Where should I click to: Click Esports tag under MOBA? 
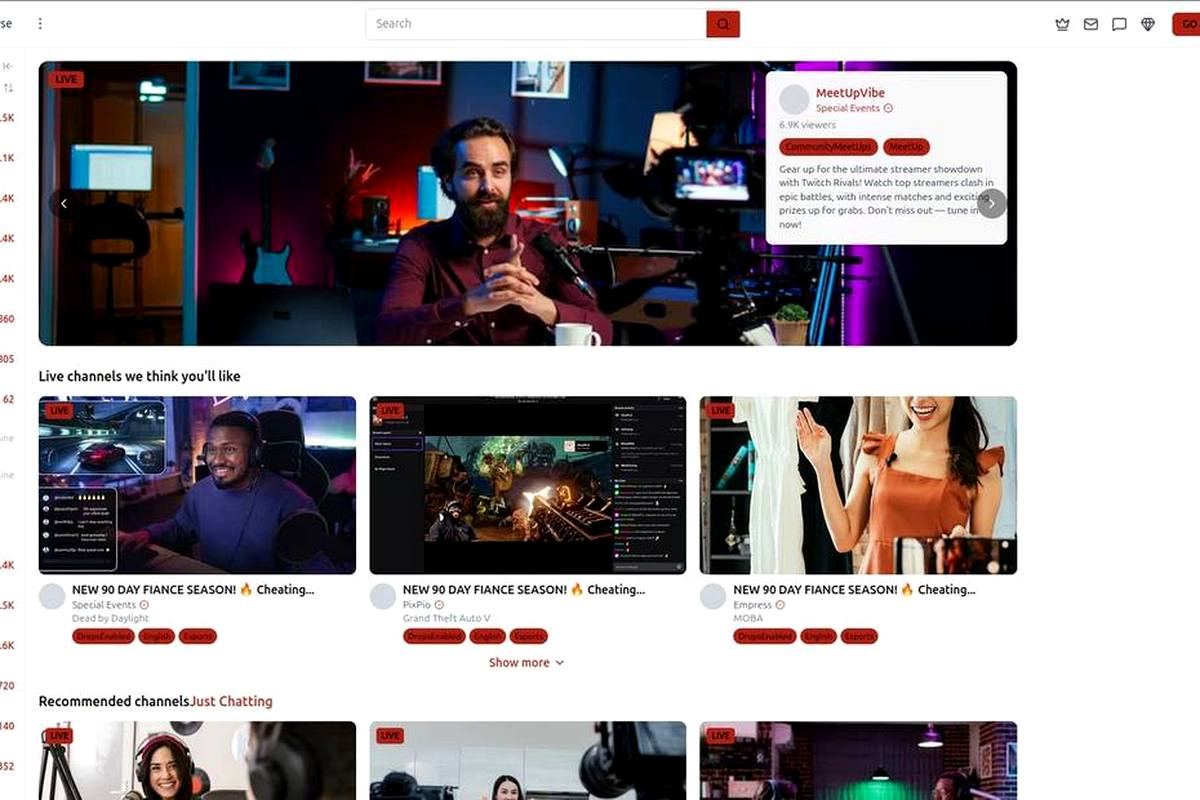[859, 636]
